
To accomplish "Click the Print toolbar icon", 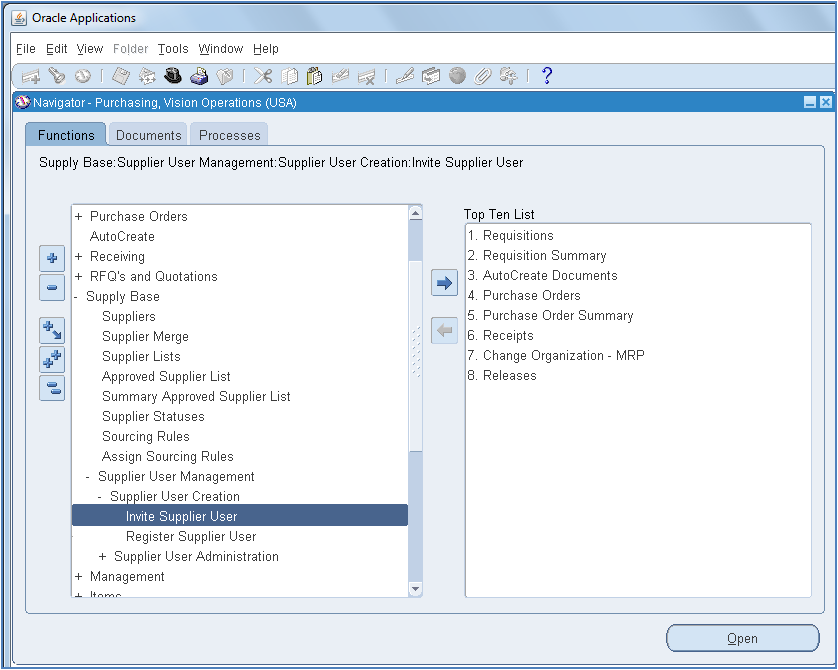I will (199, 76).
